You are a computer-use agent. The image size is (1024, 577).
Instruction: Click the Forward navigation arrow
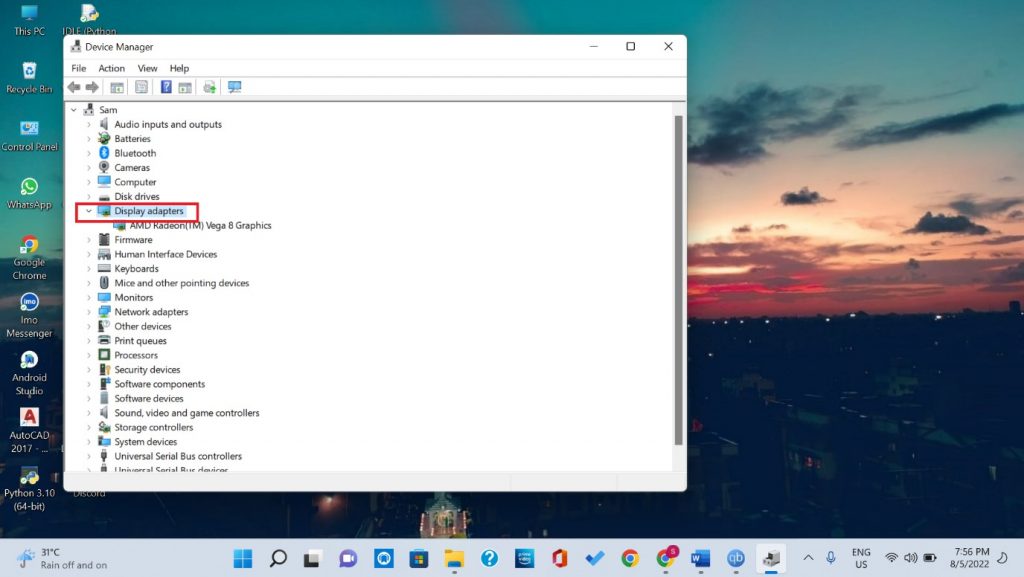tap(93, 87)
